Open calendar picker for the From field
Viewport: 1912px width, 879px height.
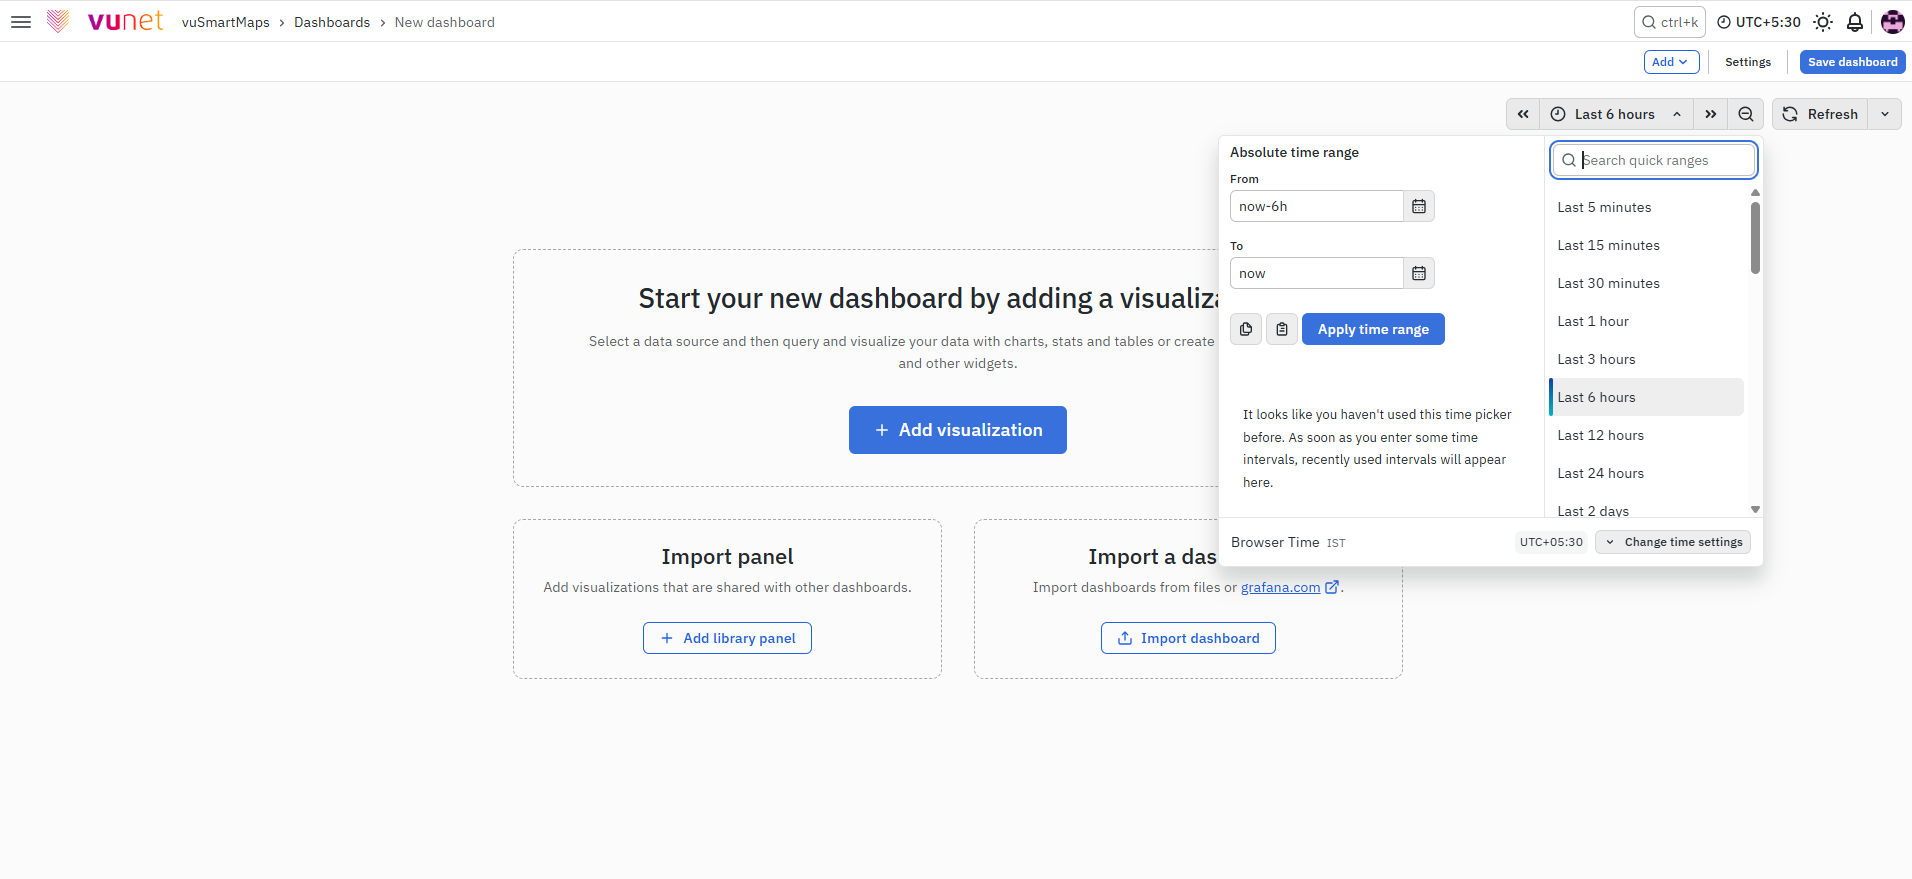[1419, 206]
